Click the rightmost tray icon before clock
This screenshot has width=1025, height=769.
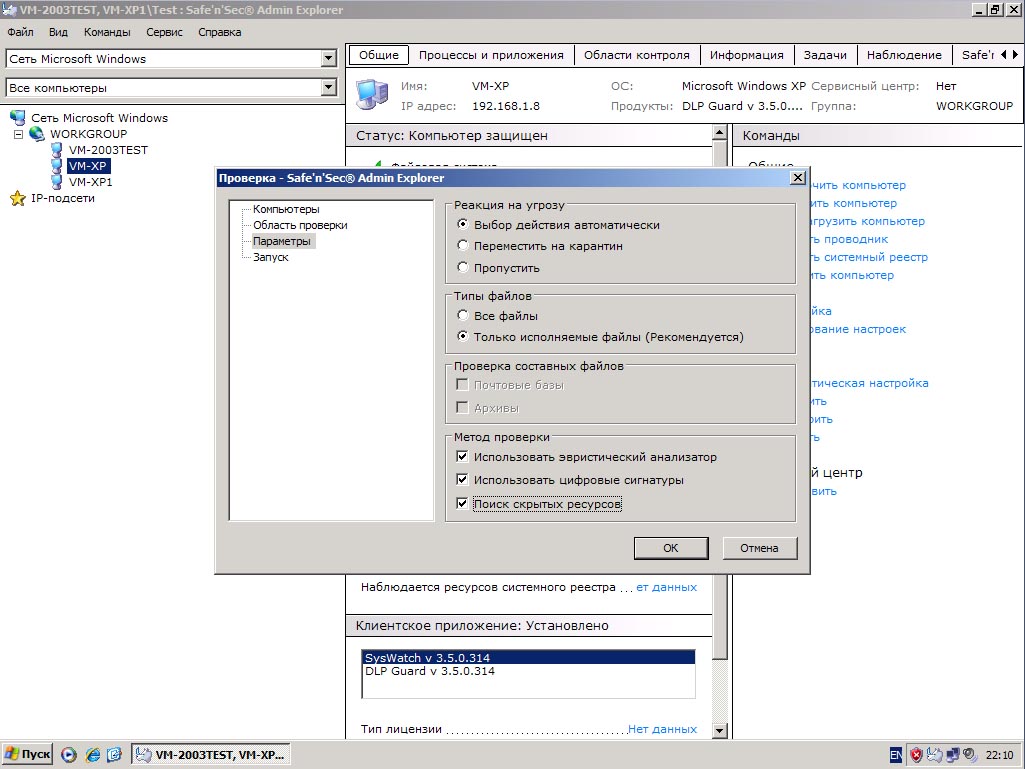pos(969,755)
